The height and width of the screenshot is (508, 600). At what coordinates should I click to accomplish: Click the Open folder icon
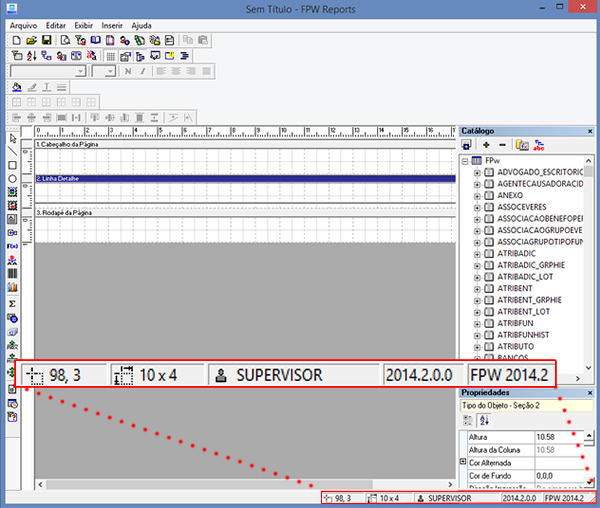coord(30,40)
